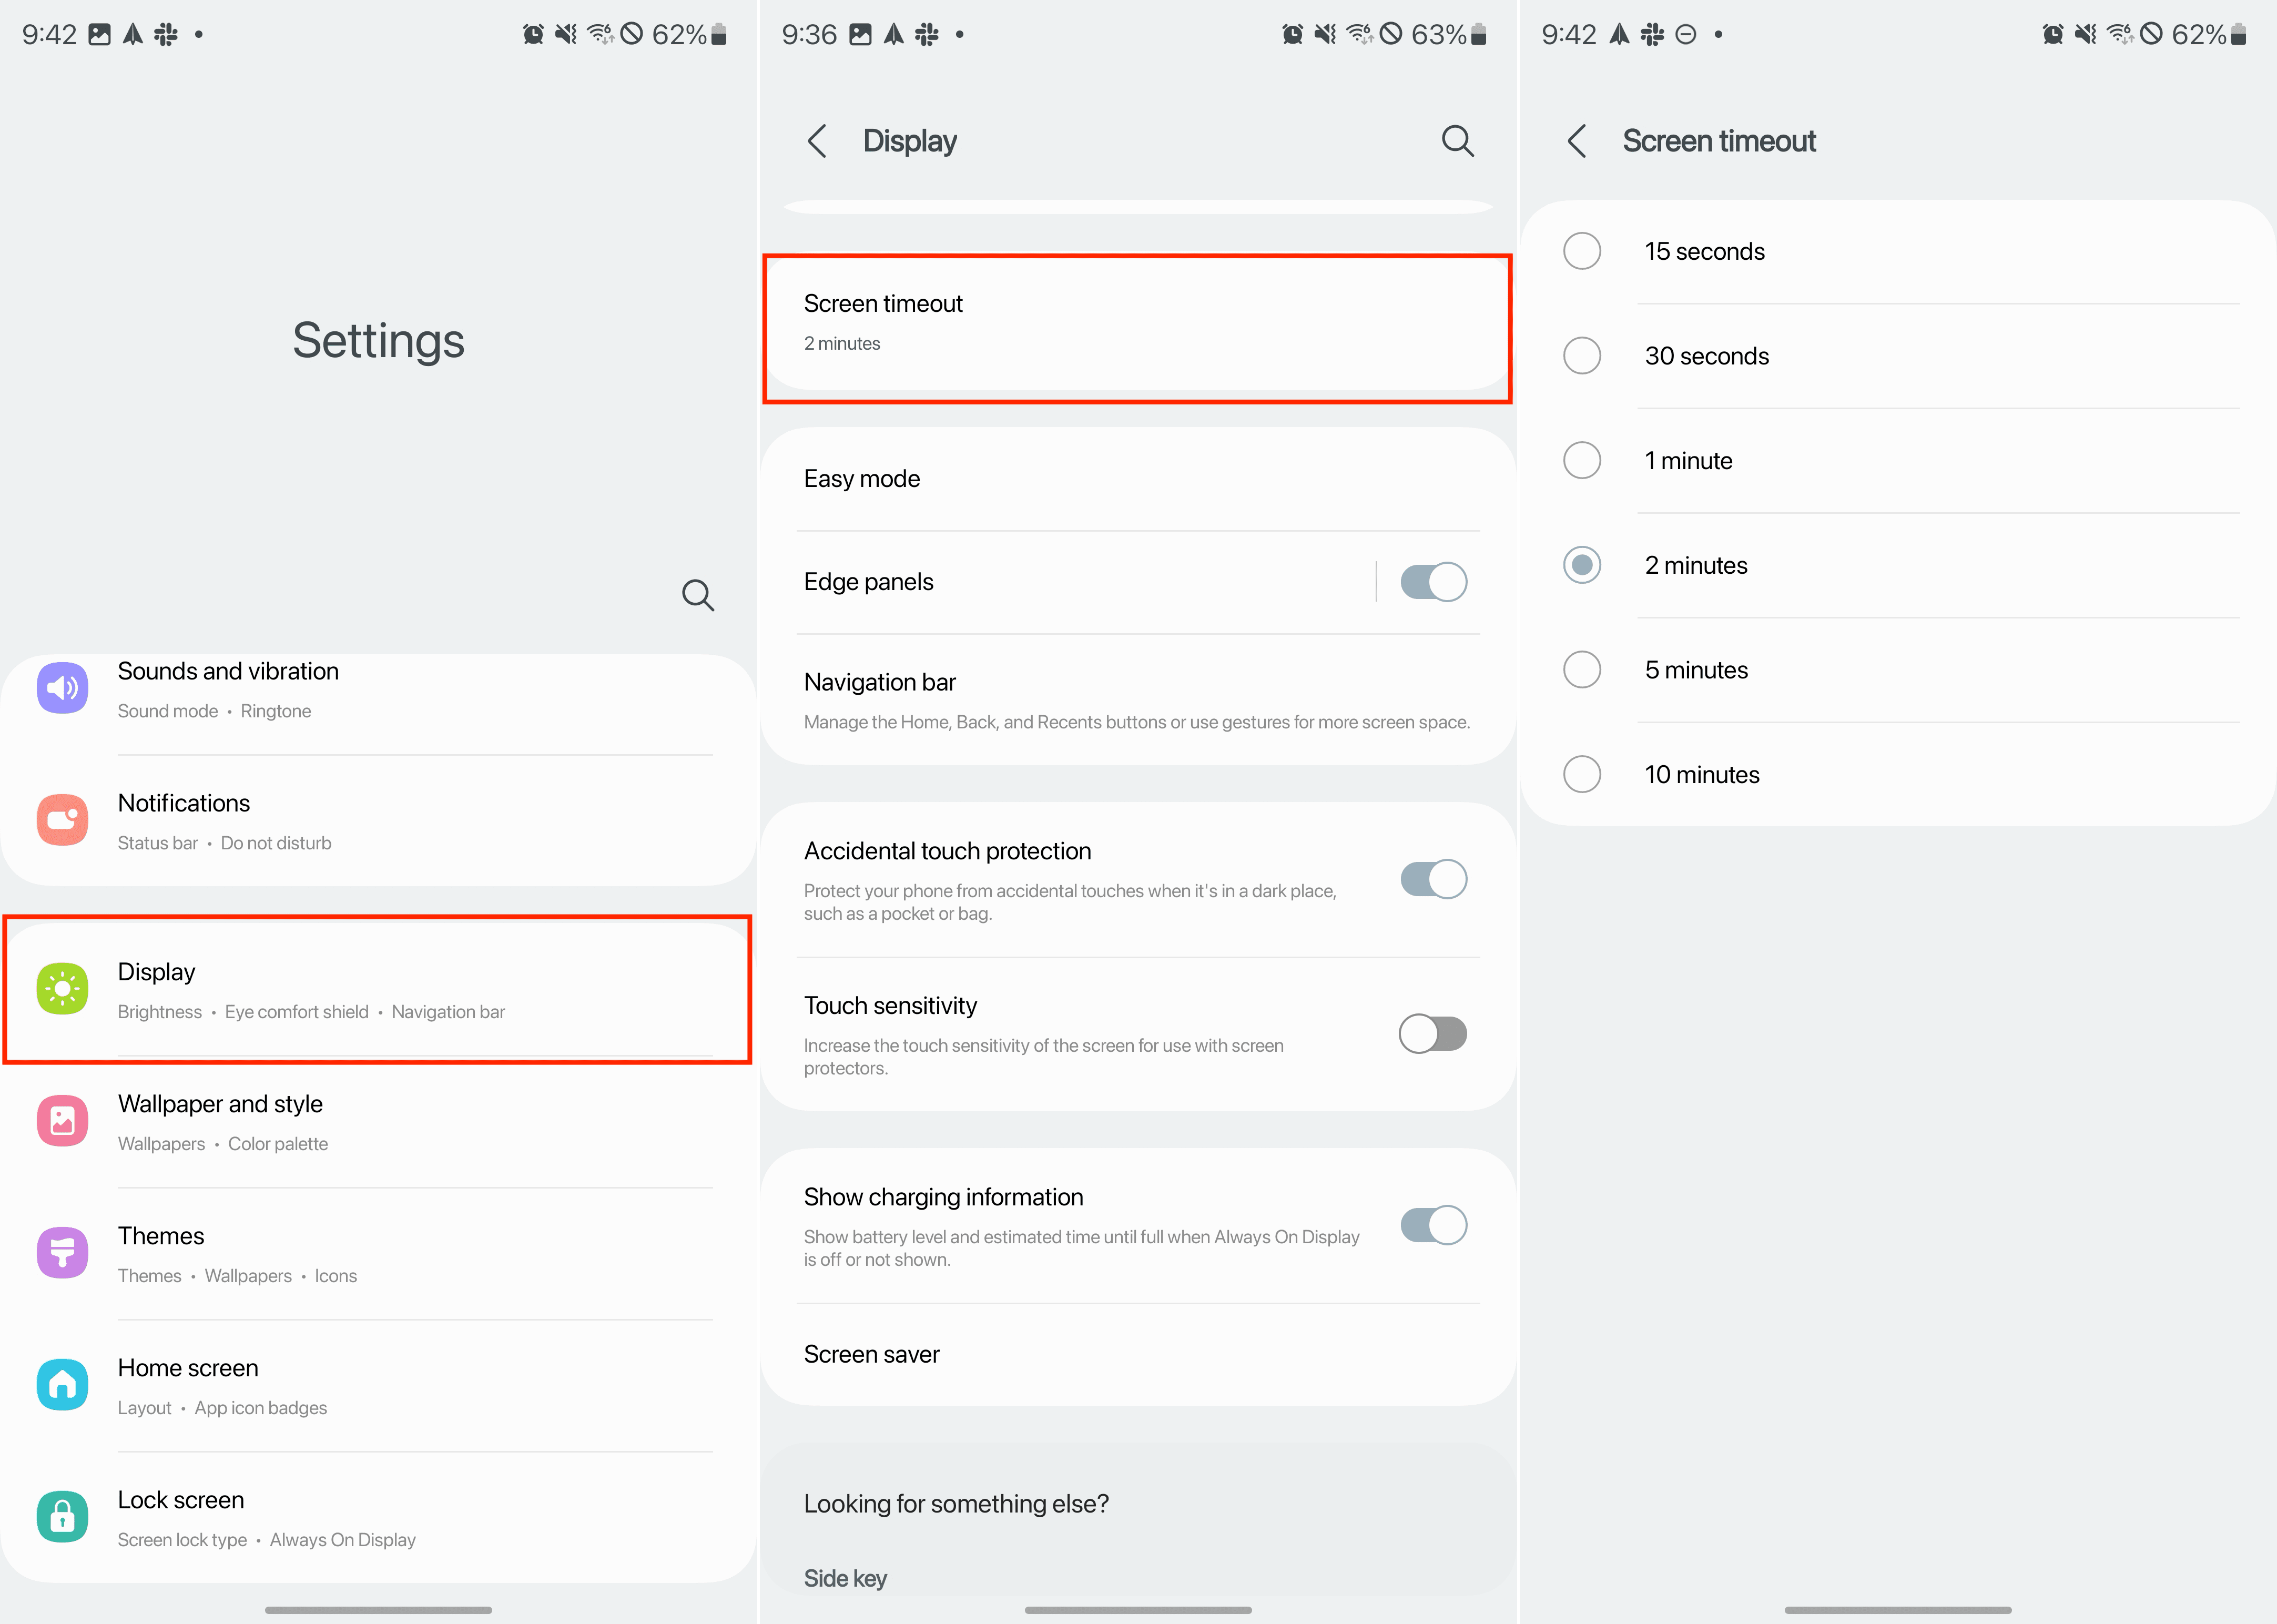The width and height of the screenshot is (2277, 1624).
Task: Tap gallery picture icon in Settings status bar
Action: click(x=100, y=35)
